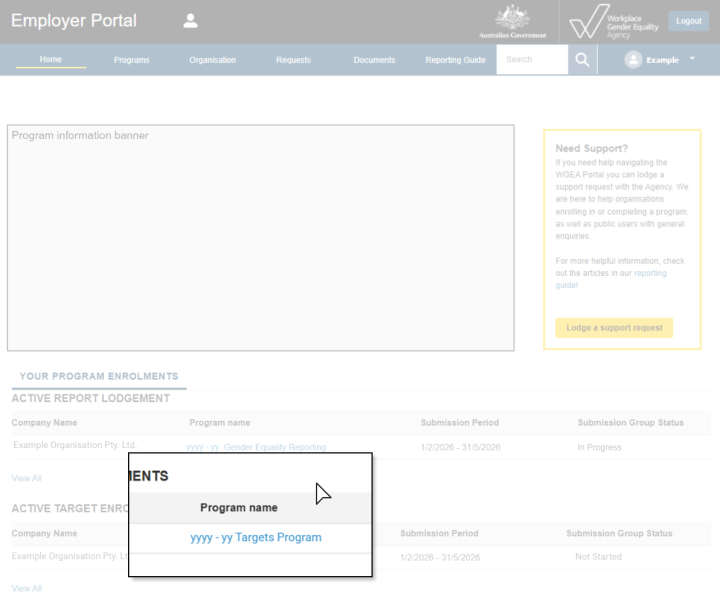Click the Active Report Lodgement section heading
The width and height of the screenshot is (720, 596).
tap(90, 399)
